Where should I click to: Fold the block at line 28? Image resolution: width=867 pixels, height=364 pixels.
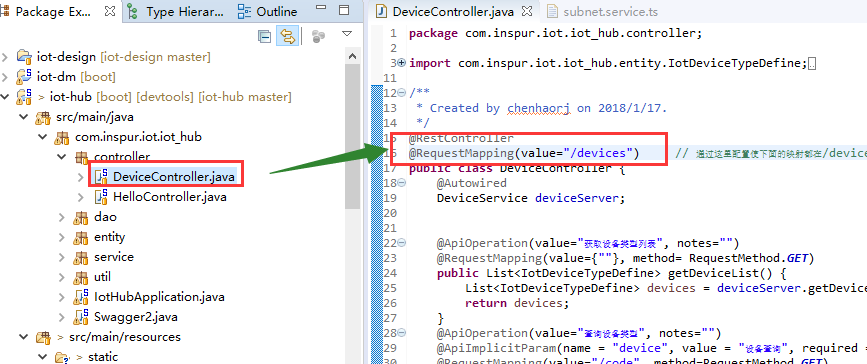(x=401, y=333)
